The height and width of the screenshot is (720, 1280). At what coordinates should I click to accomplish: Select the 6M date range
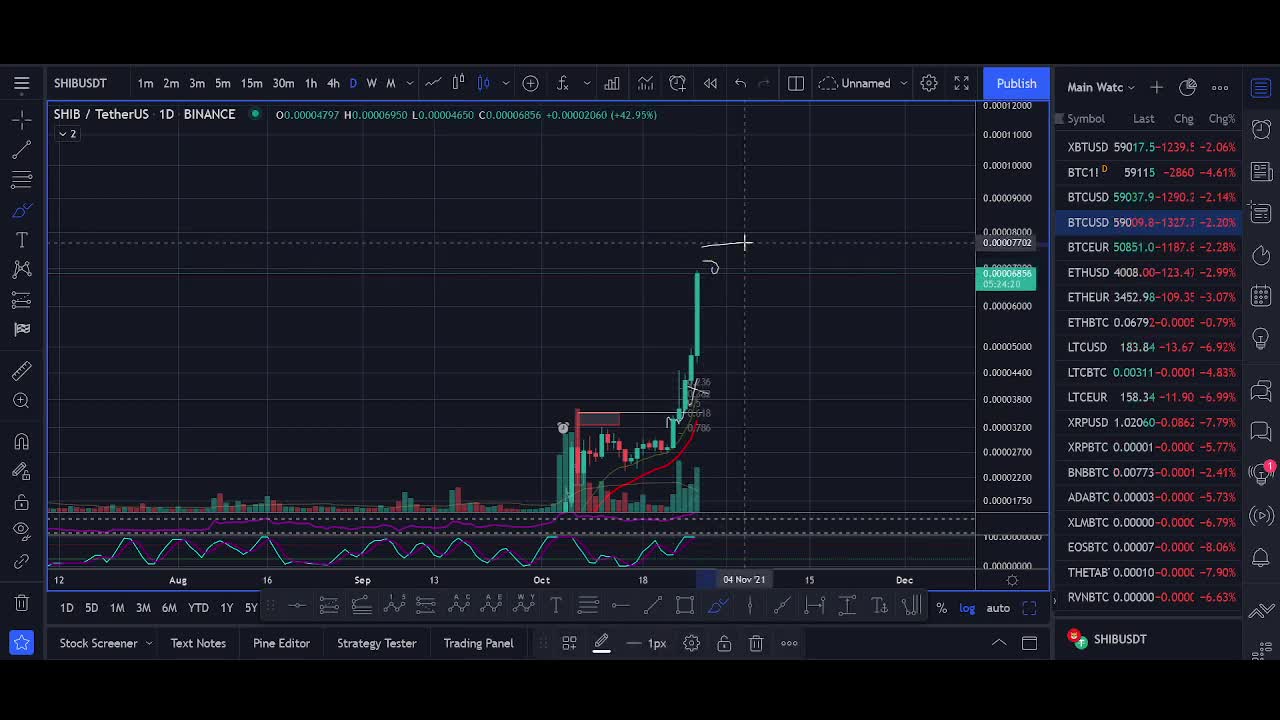pyautogui.click(x=169, y=608)
